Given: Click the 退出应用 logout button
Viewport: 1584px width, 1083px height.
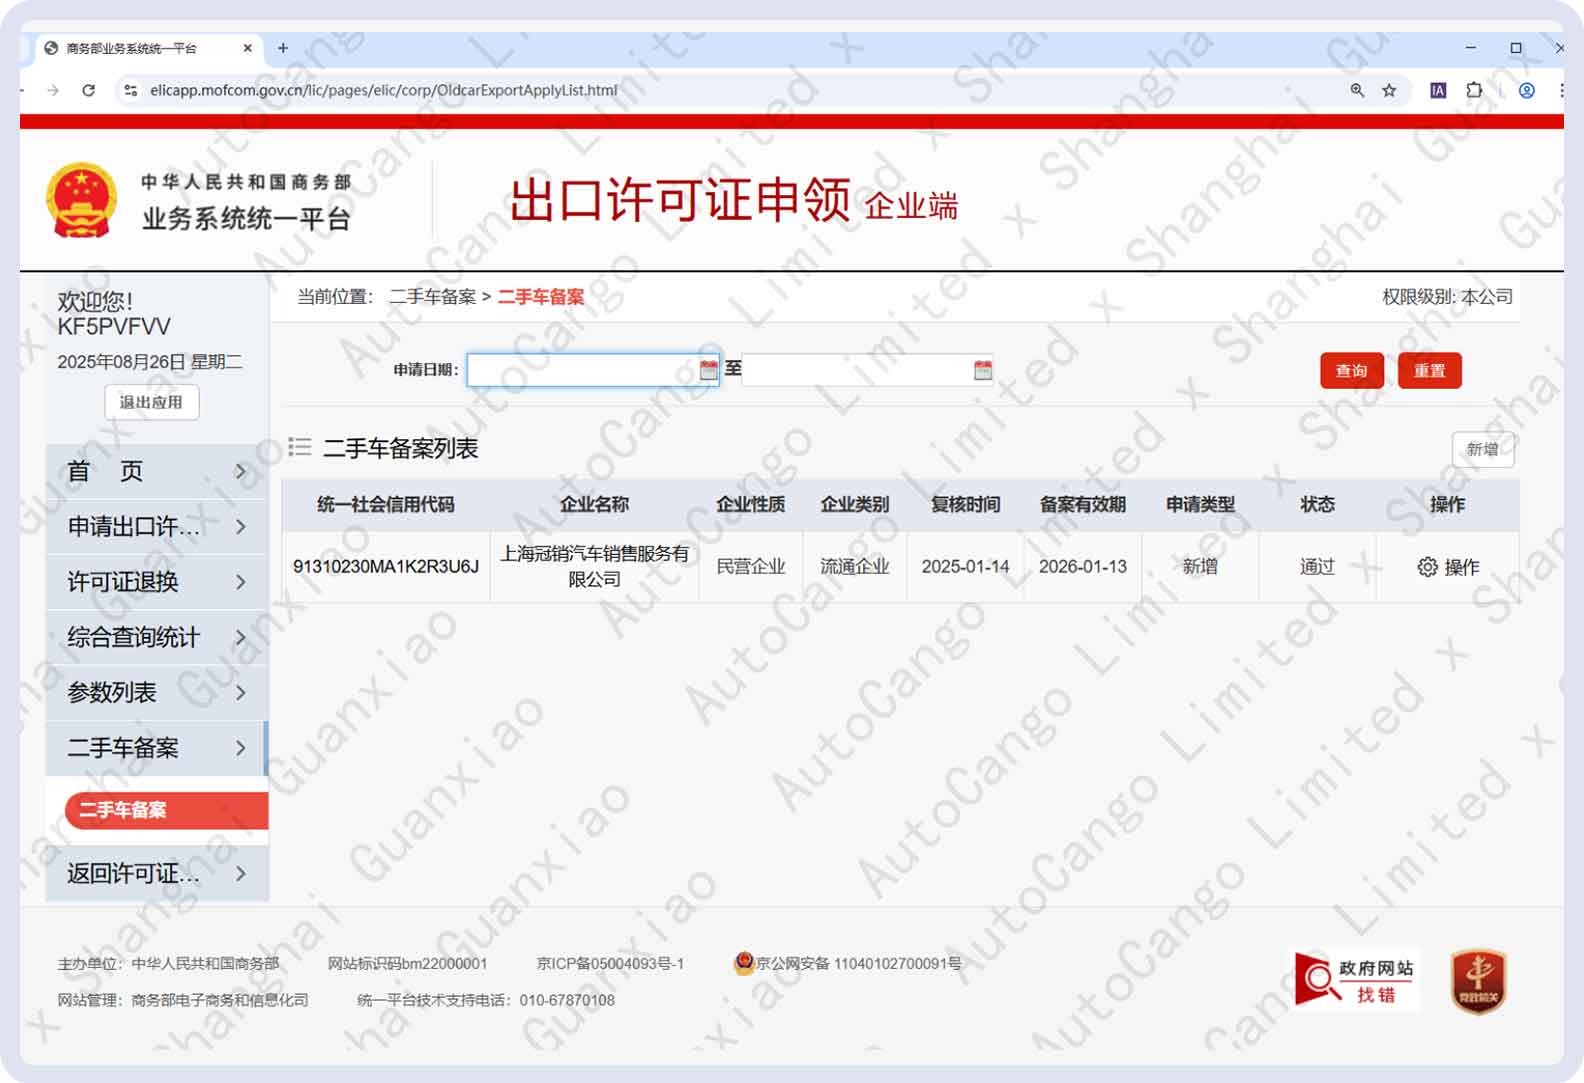Looking at the screenshot, I should 151,402.
